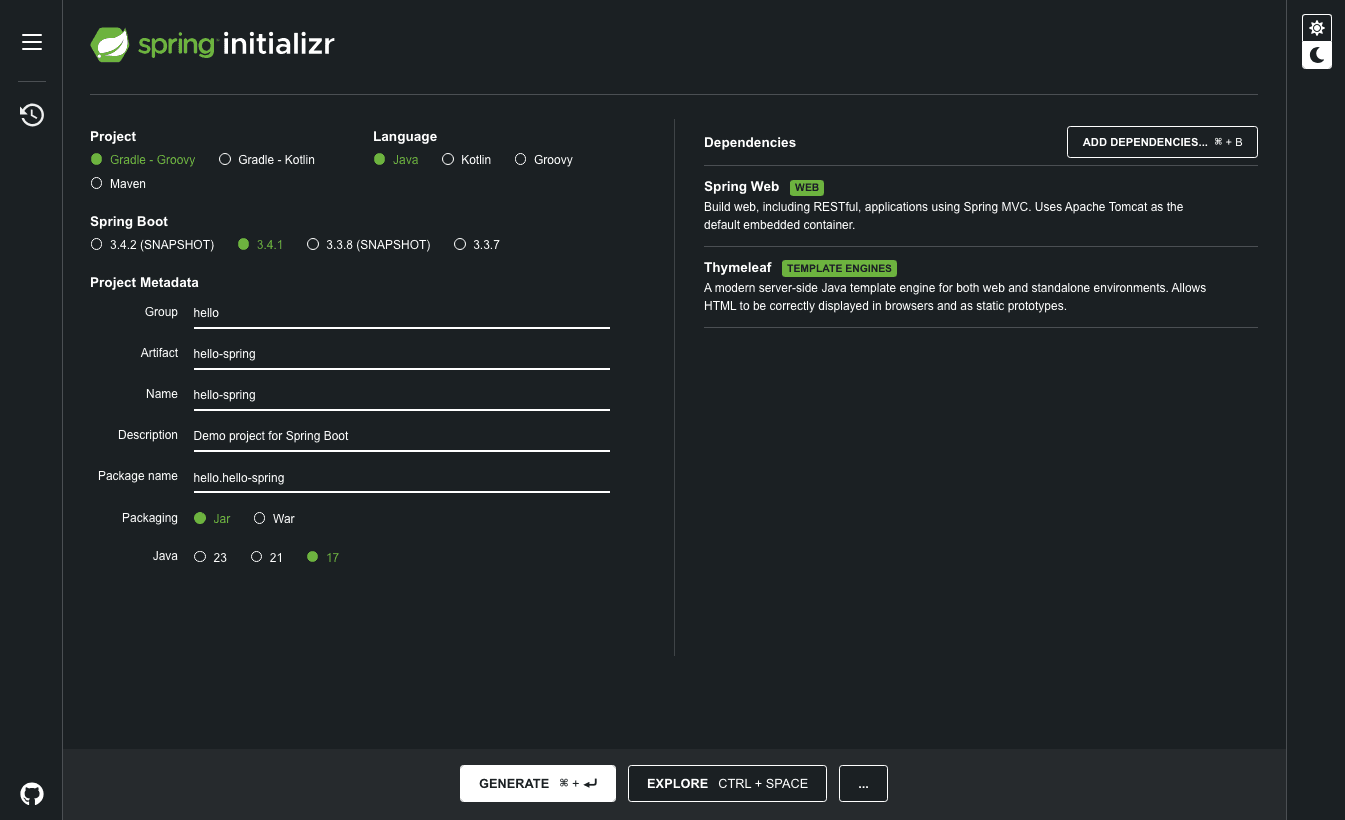Open the hamburger menu icon
This screenshot has width=1345, height=820.
pos(32,42)
